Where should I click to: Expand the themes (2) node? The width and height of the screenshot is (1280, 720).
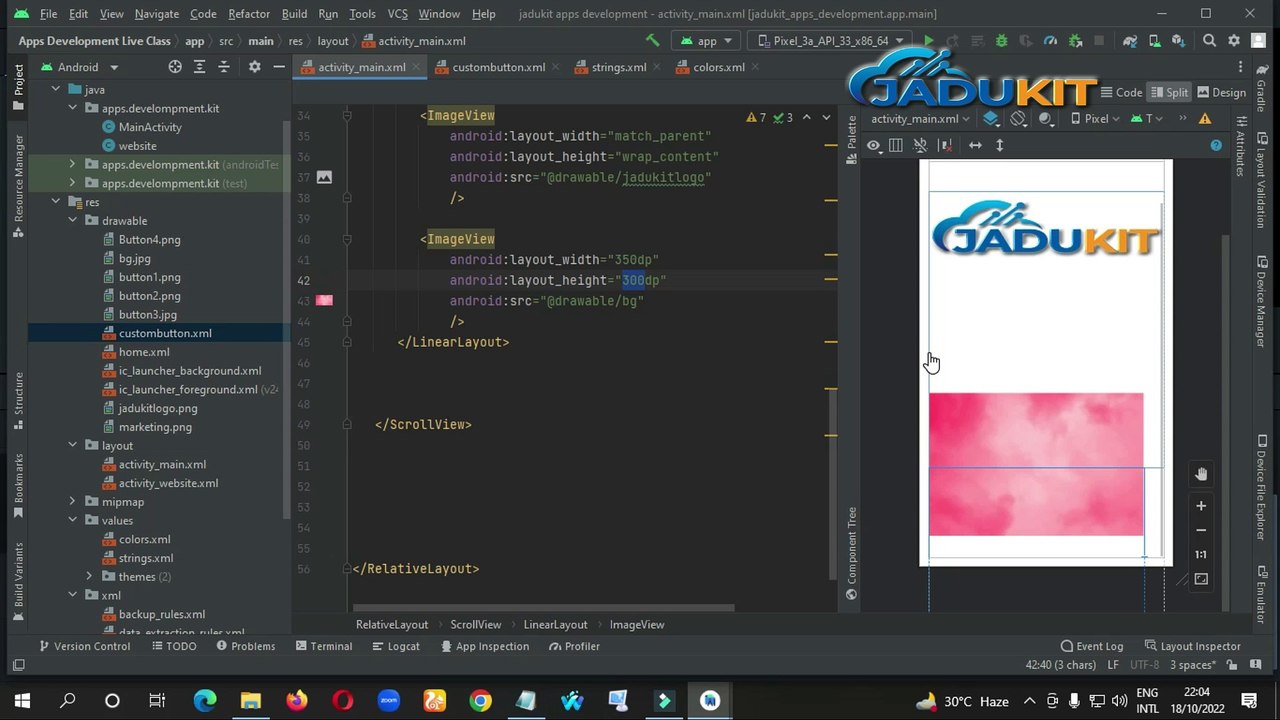(x=90, y=577)
